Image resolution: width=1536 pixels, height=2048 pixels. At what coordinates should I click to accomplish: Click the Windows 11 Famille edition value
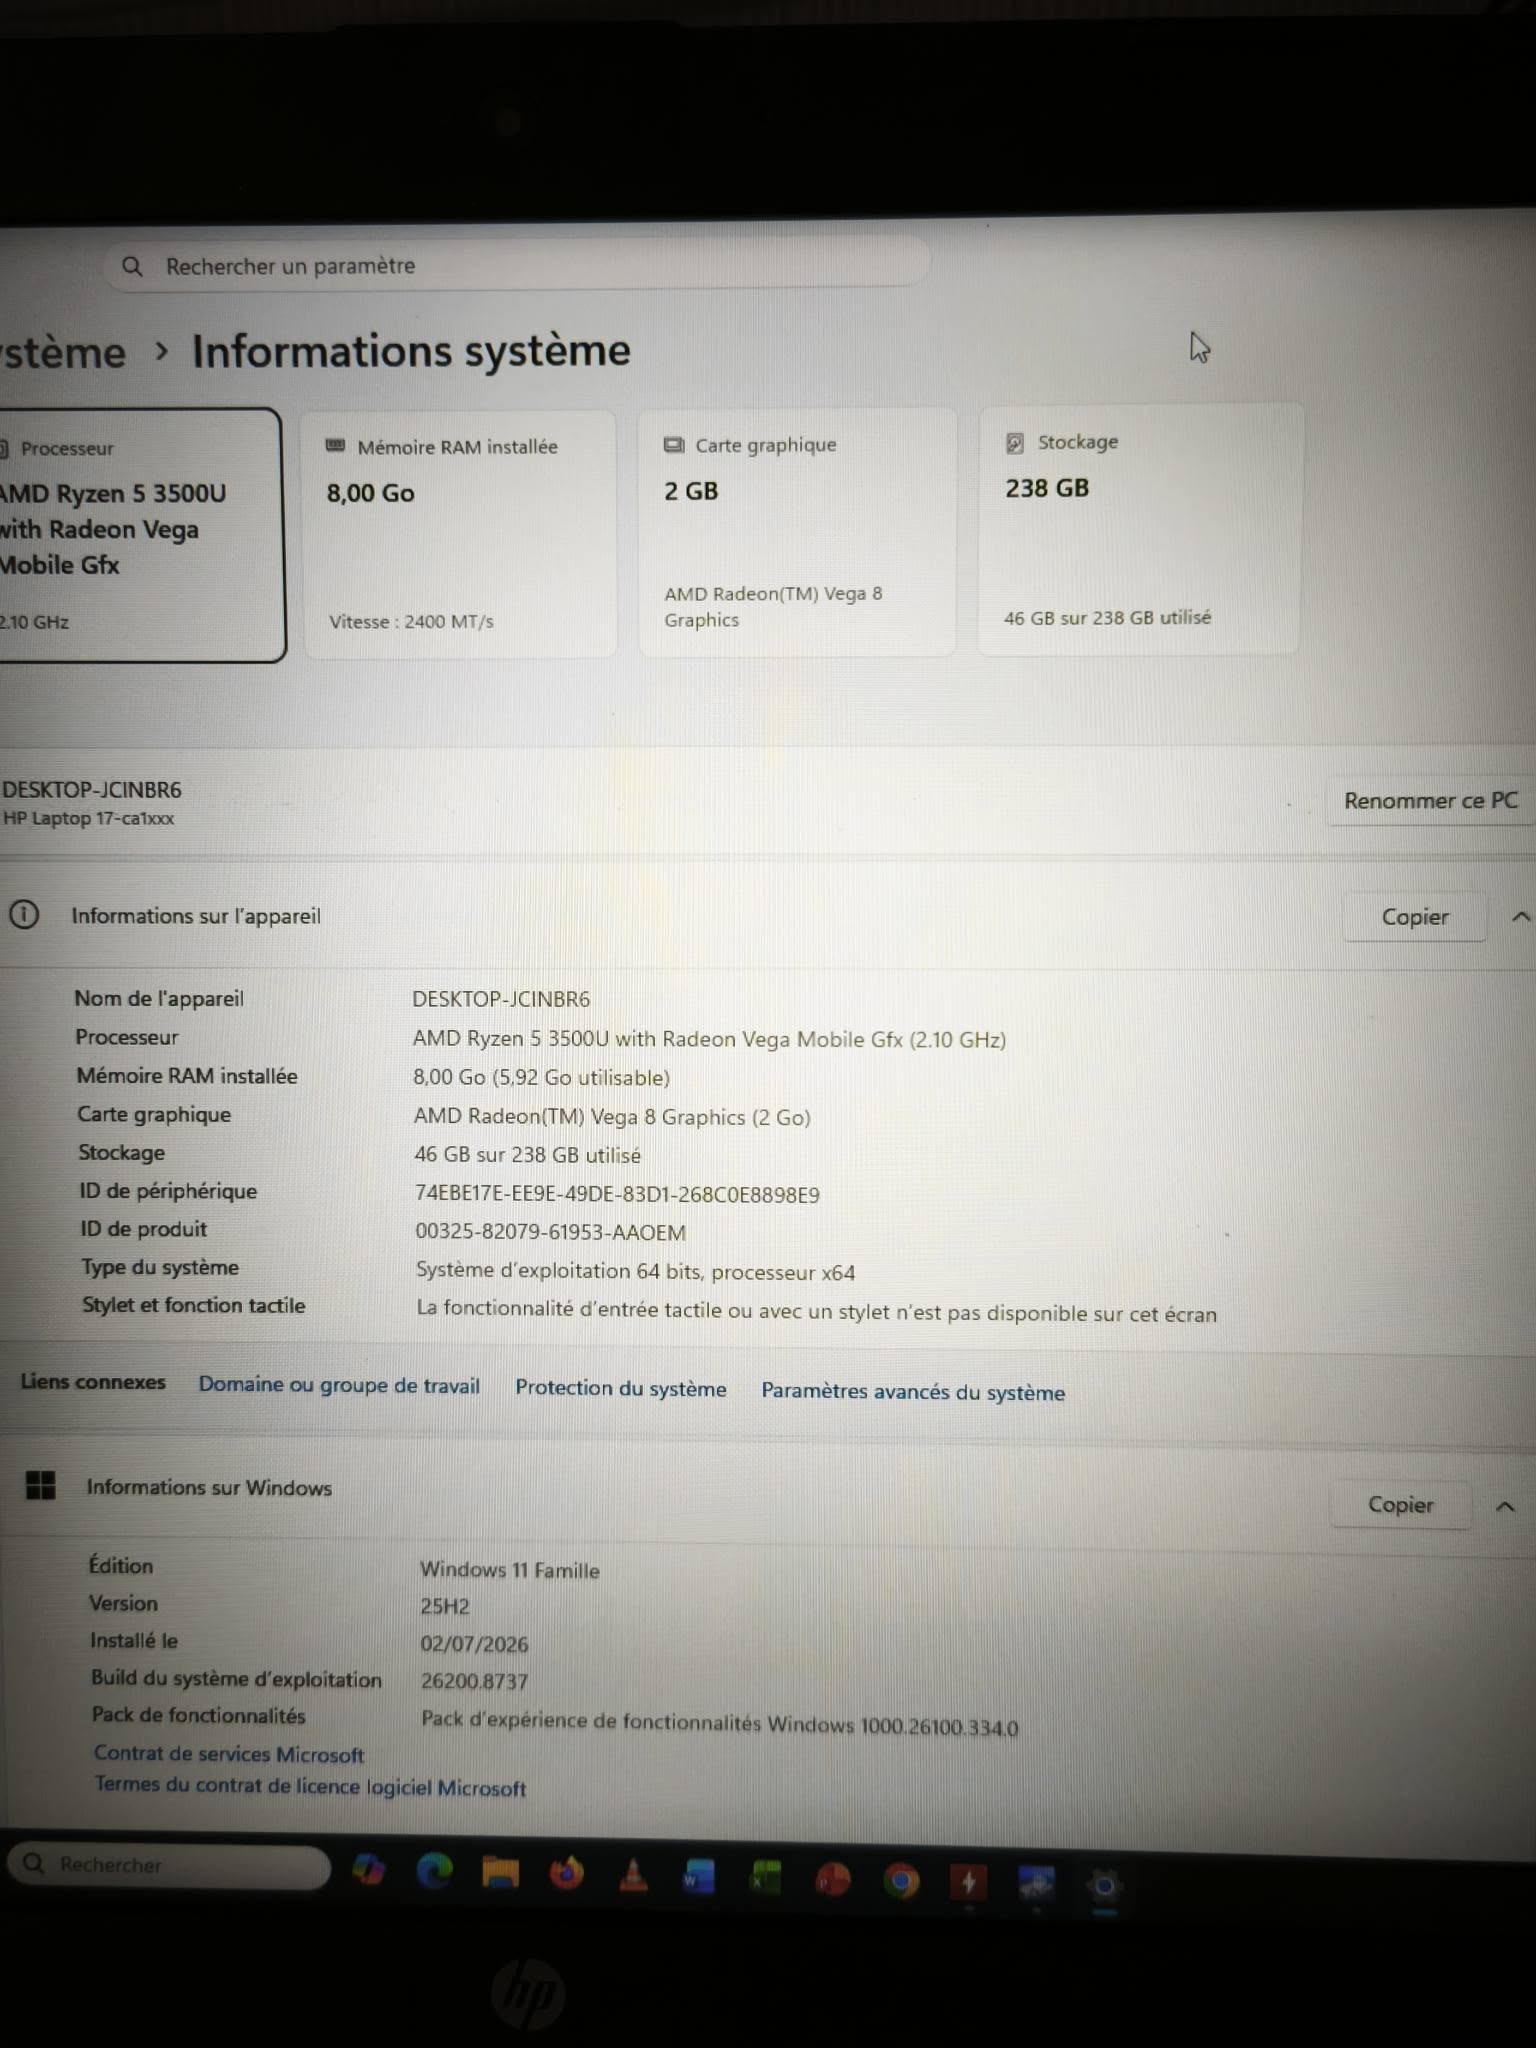(509, 1570)
